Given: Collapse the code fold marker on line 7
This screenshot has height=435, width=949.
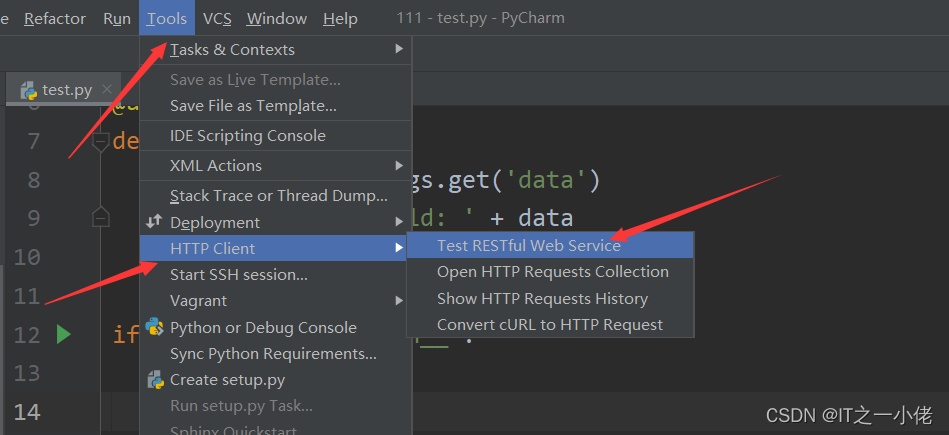Looking at the screenshot, I should tap(100, 142).
